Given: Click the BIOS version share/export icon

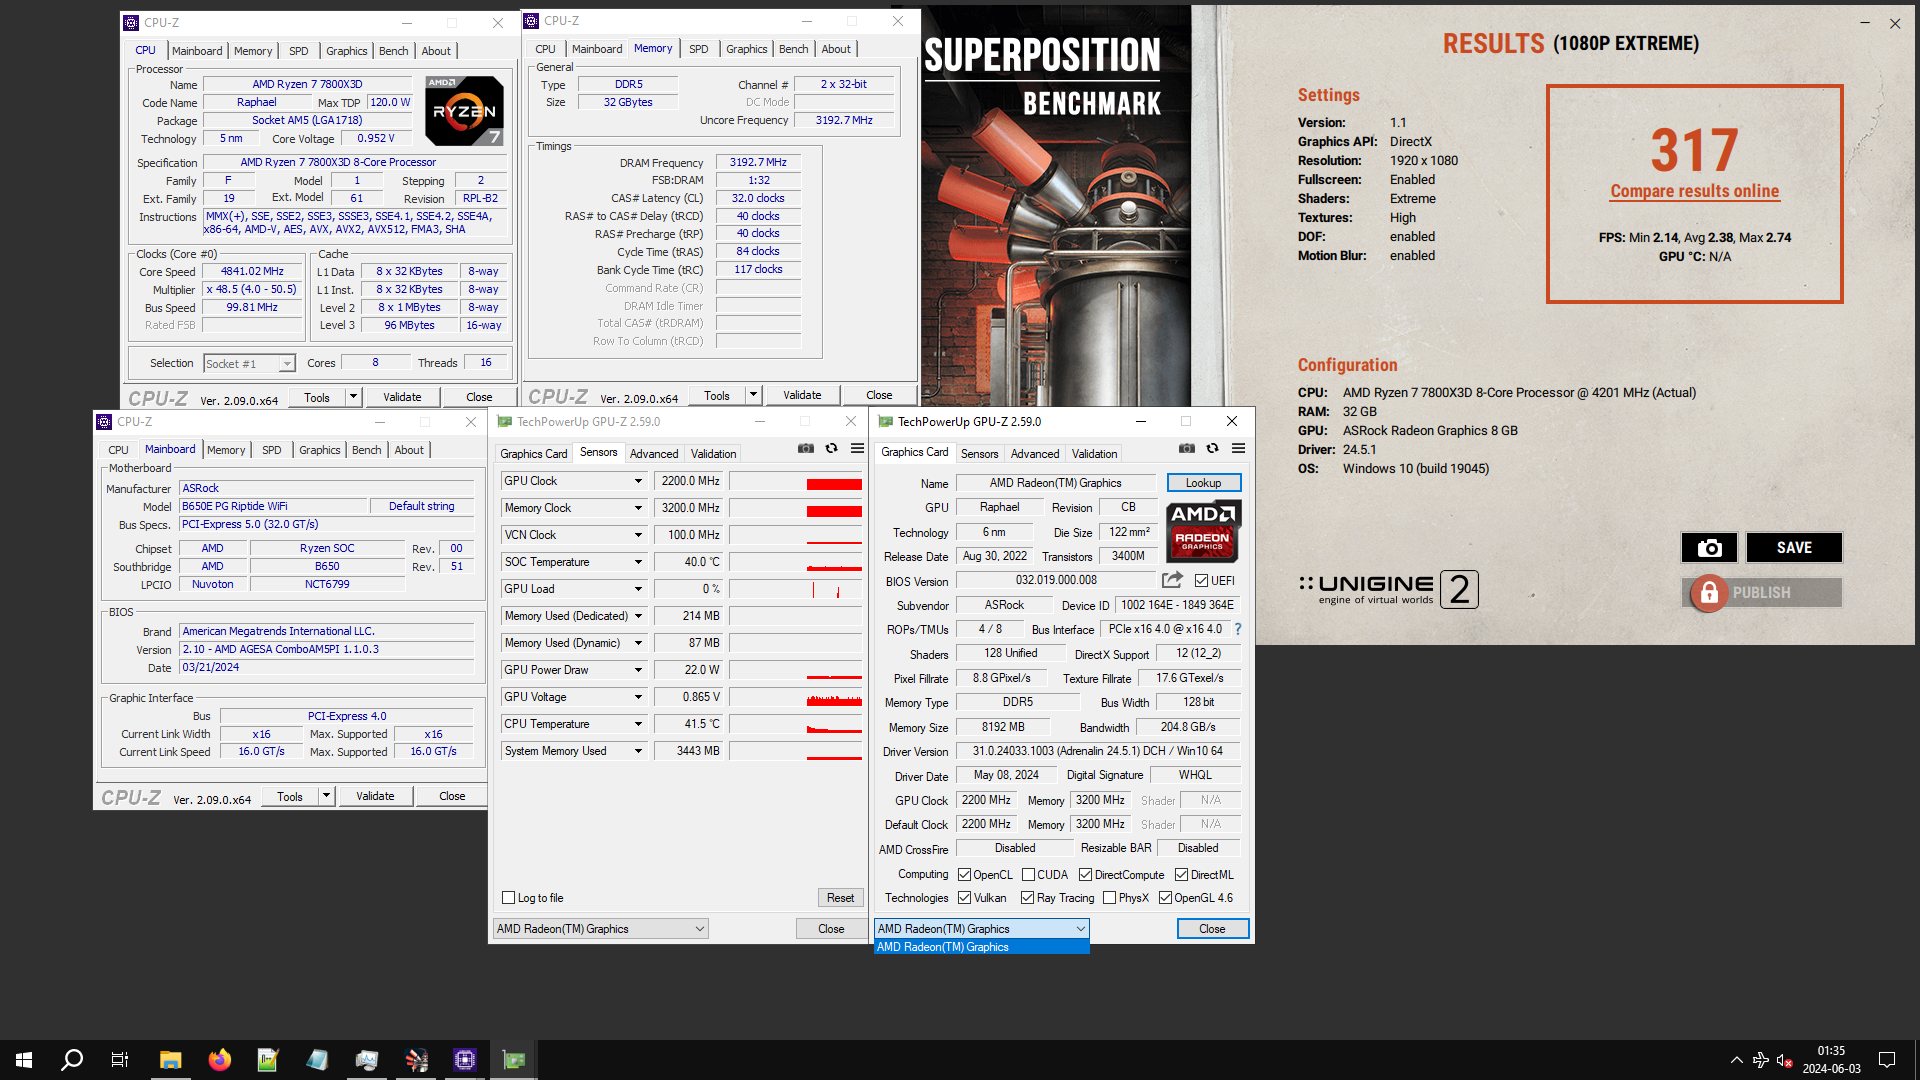Looking at the screenshot, I should click(1172, 580).
